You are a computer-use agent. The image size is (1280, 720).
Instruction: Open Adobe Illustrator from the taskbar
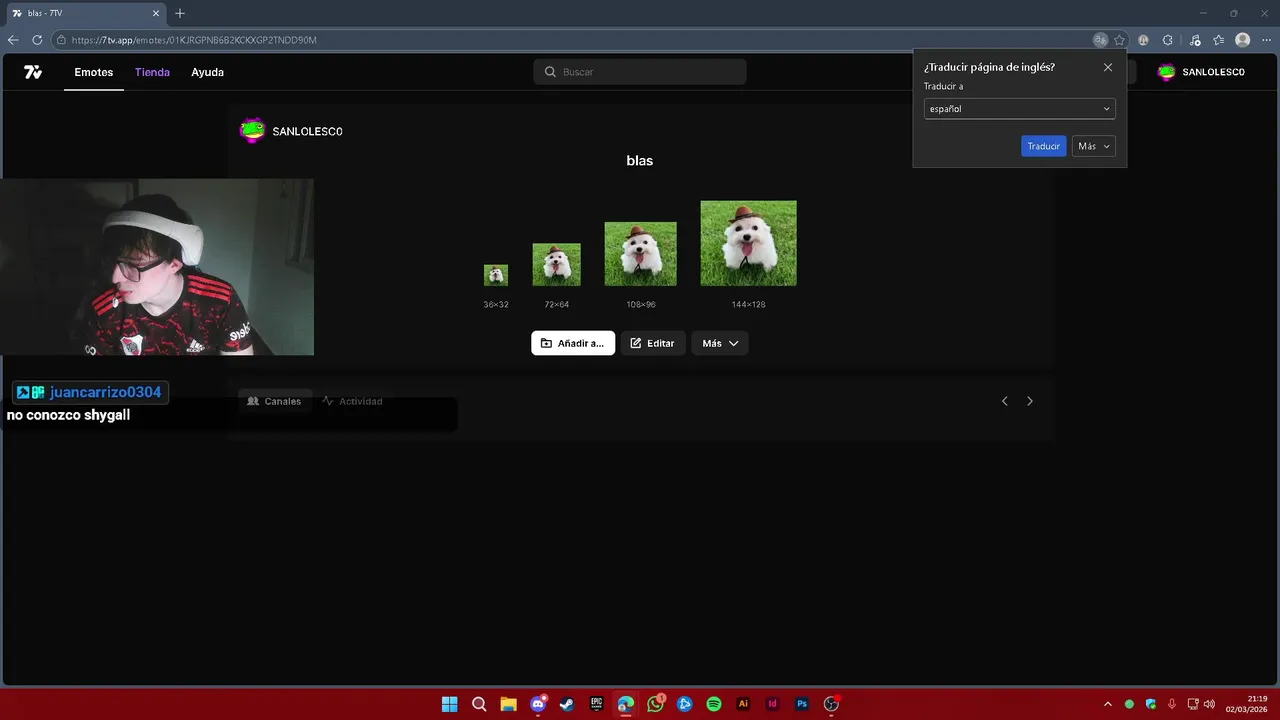[743, 704]
